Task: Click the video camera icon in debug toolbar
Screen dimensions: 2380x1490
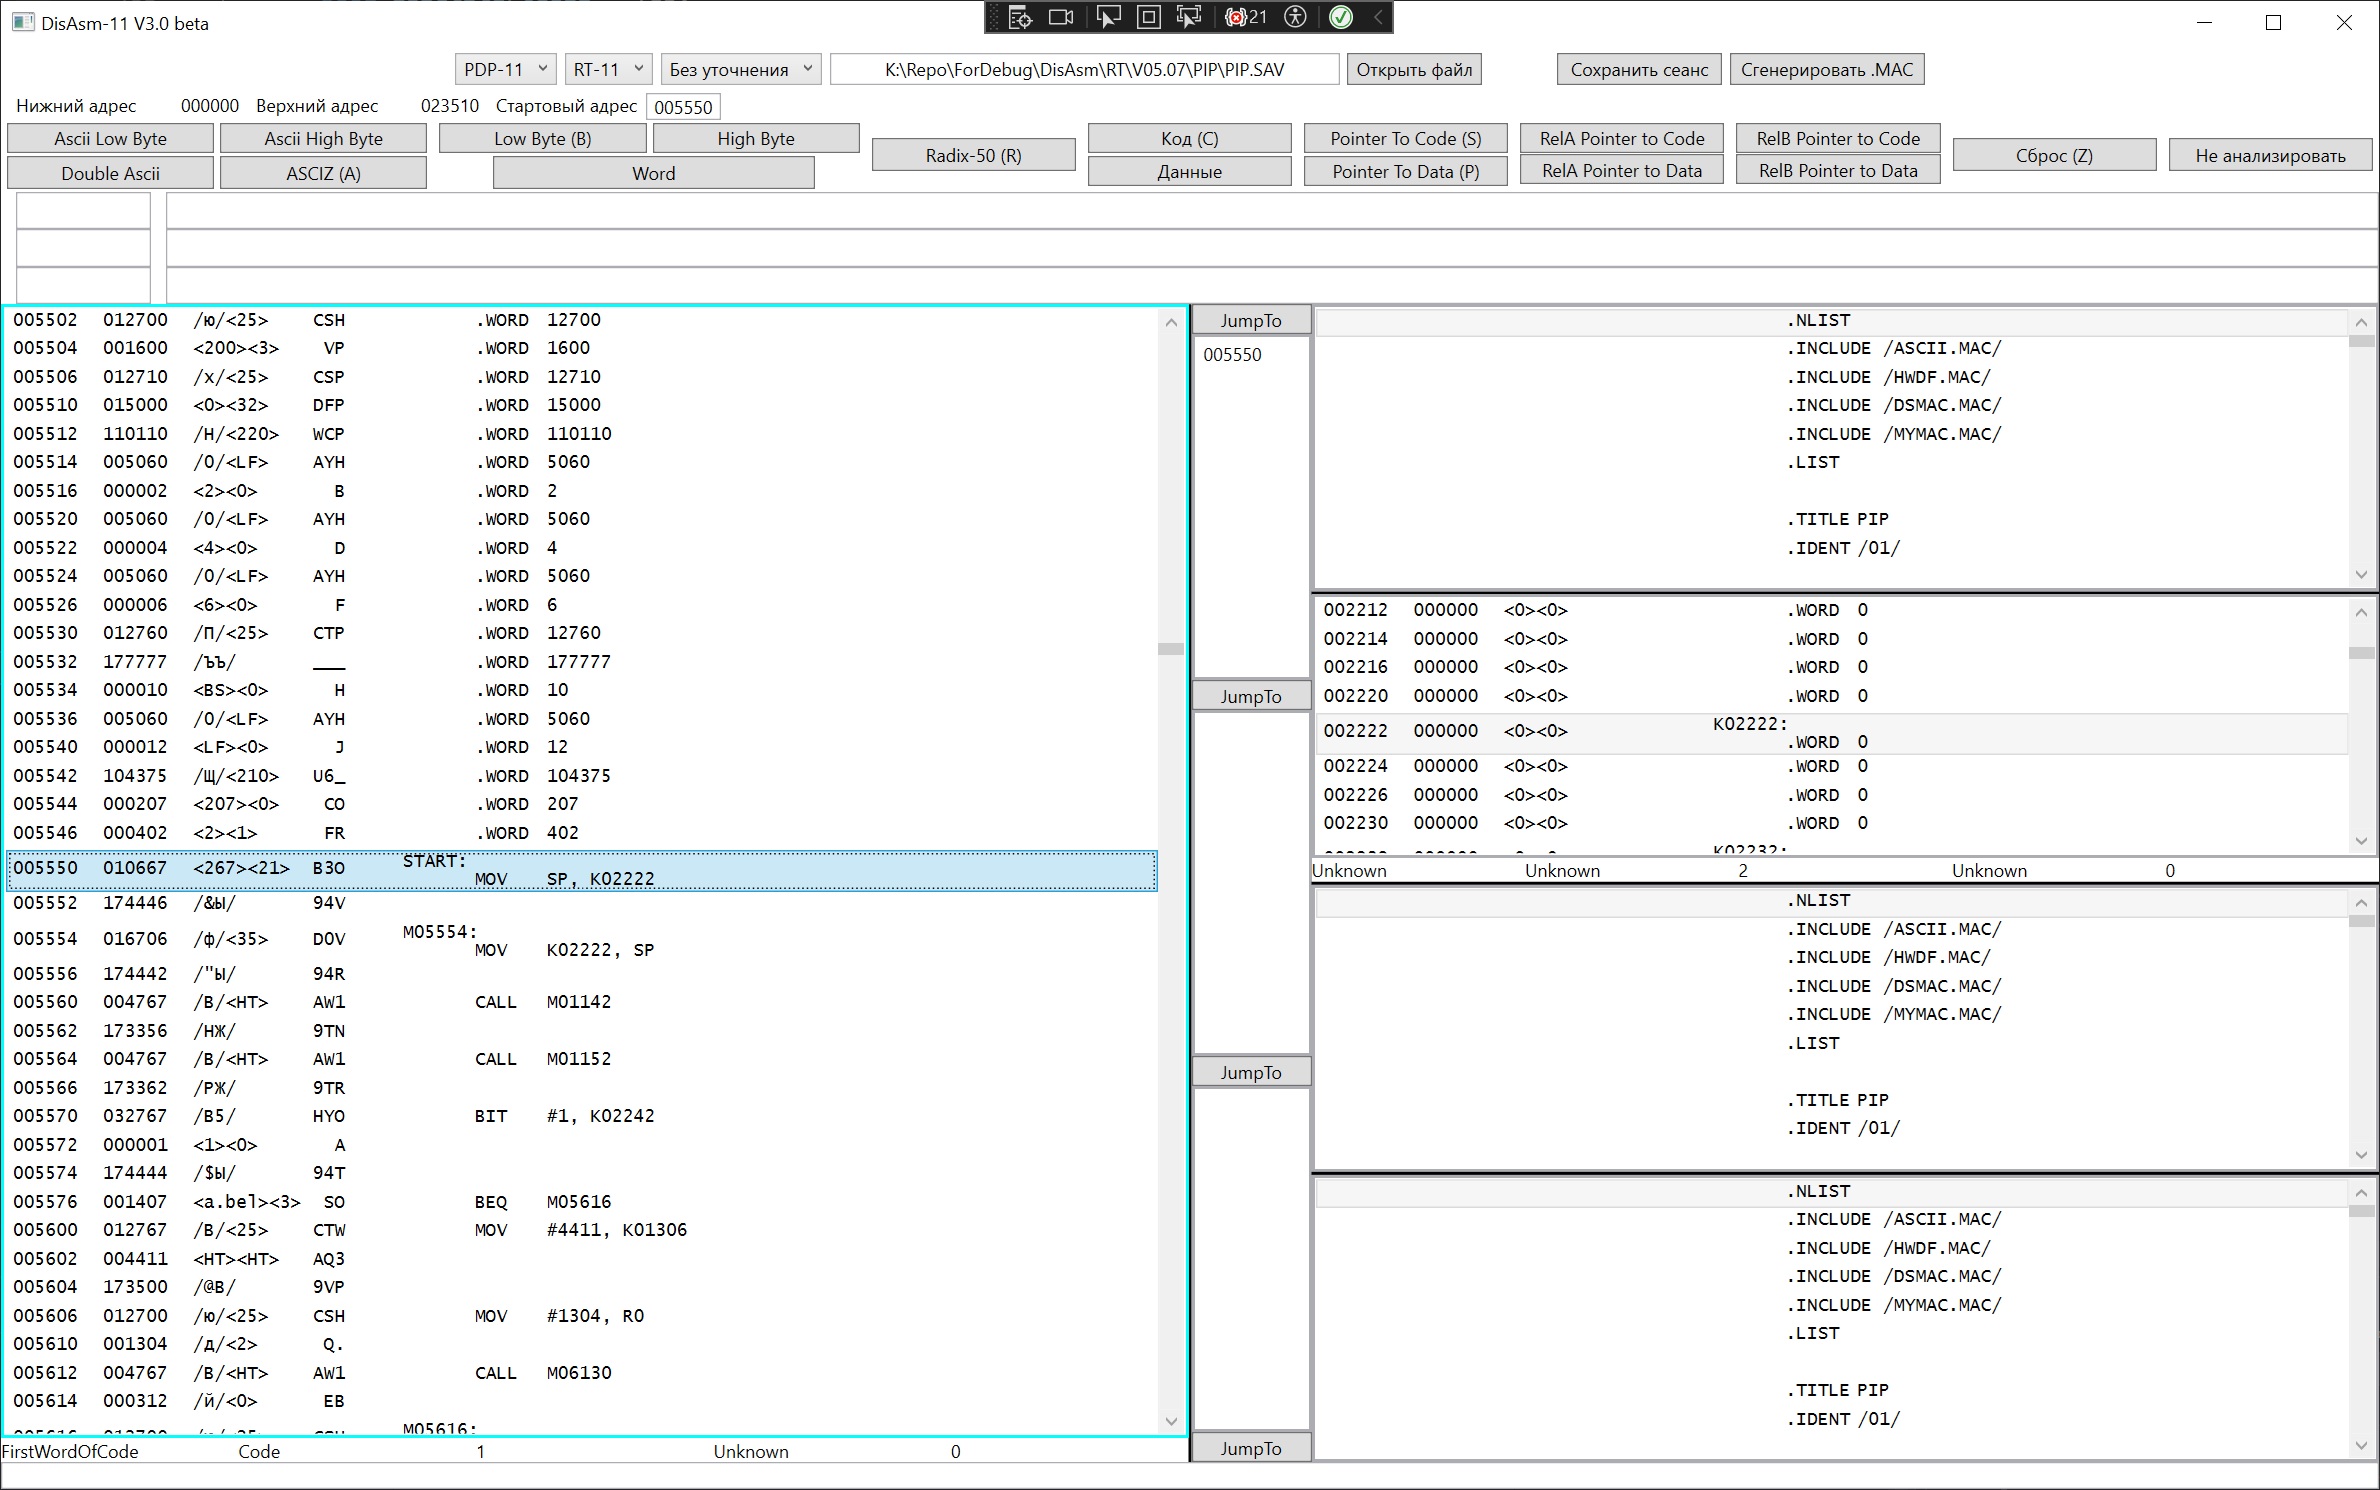Action: [x=1061, y=17]
